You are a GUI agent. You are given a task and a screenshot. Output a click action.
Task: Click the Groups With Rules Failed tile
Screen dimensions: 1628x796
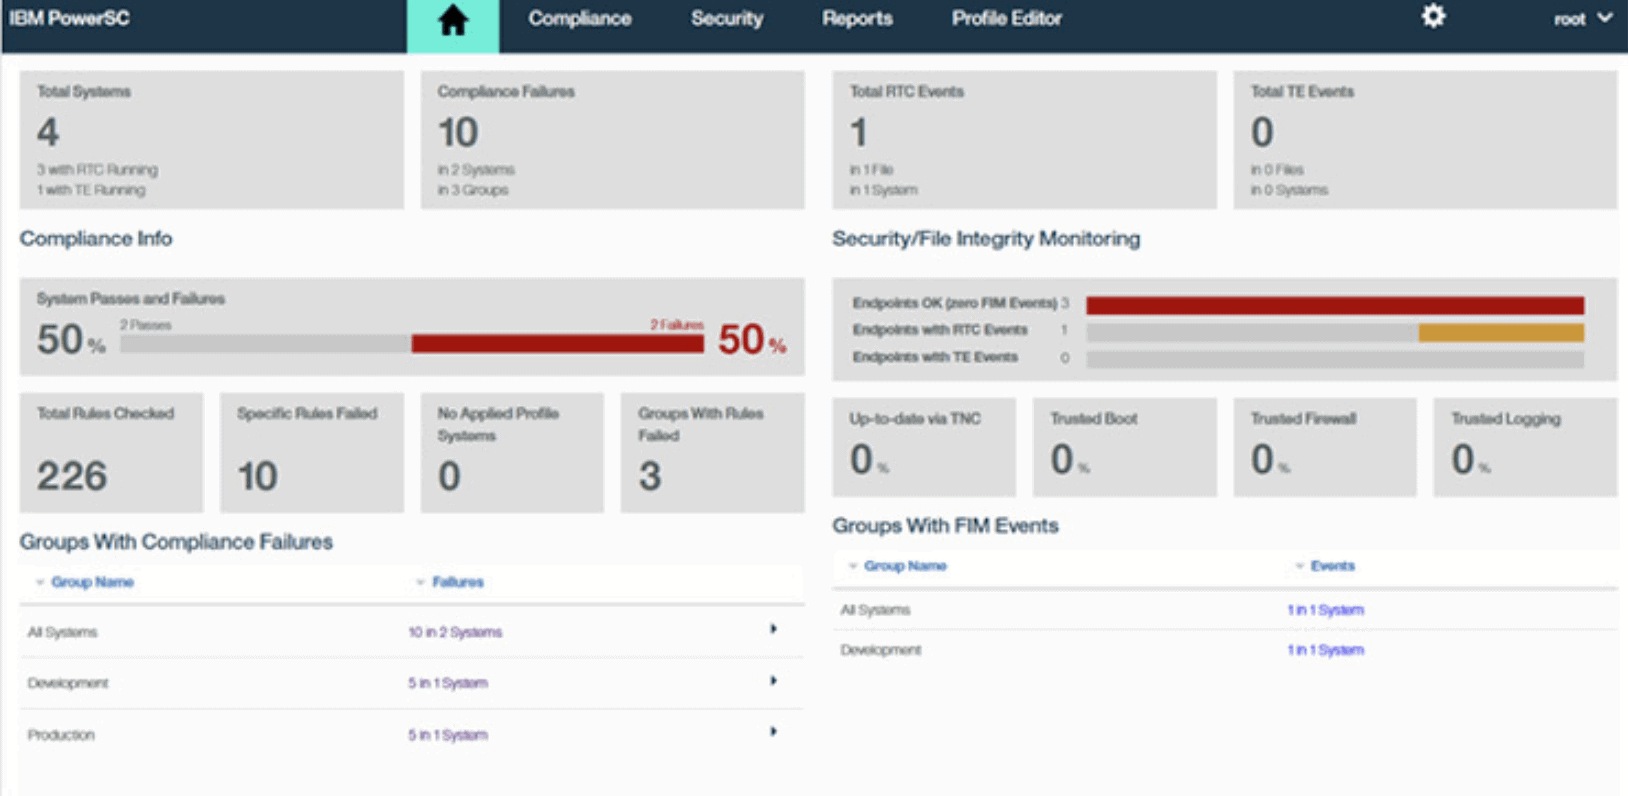[712, 452]
